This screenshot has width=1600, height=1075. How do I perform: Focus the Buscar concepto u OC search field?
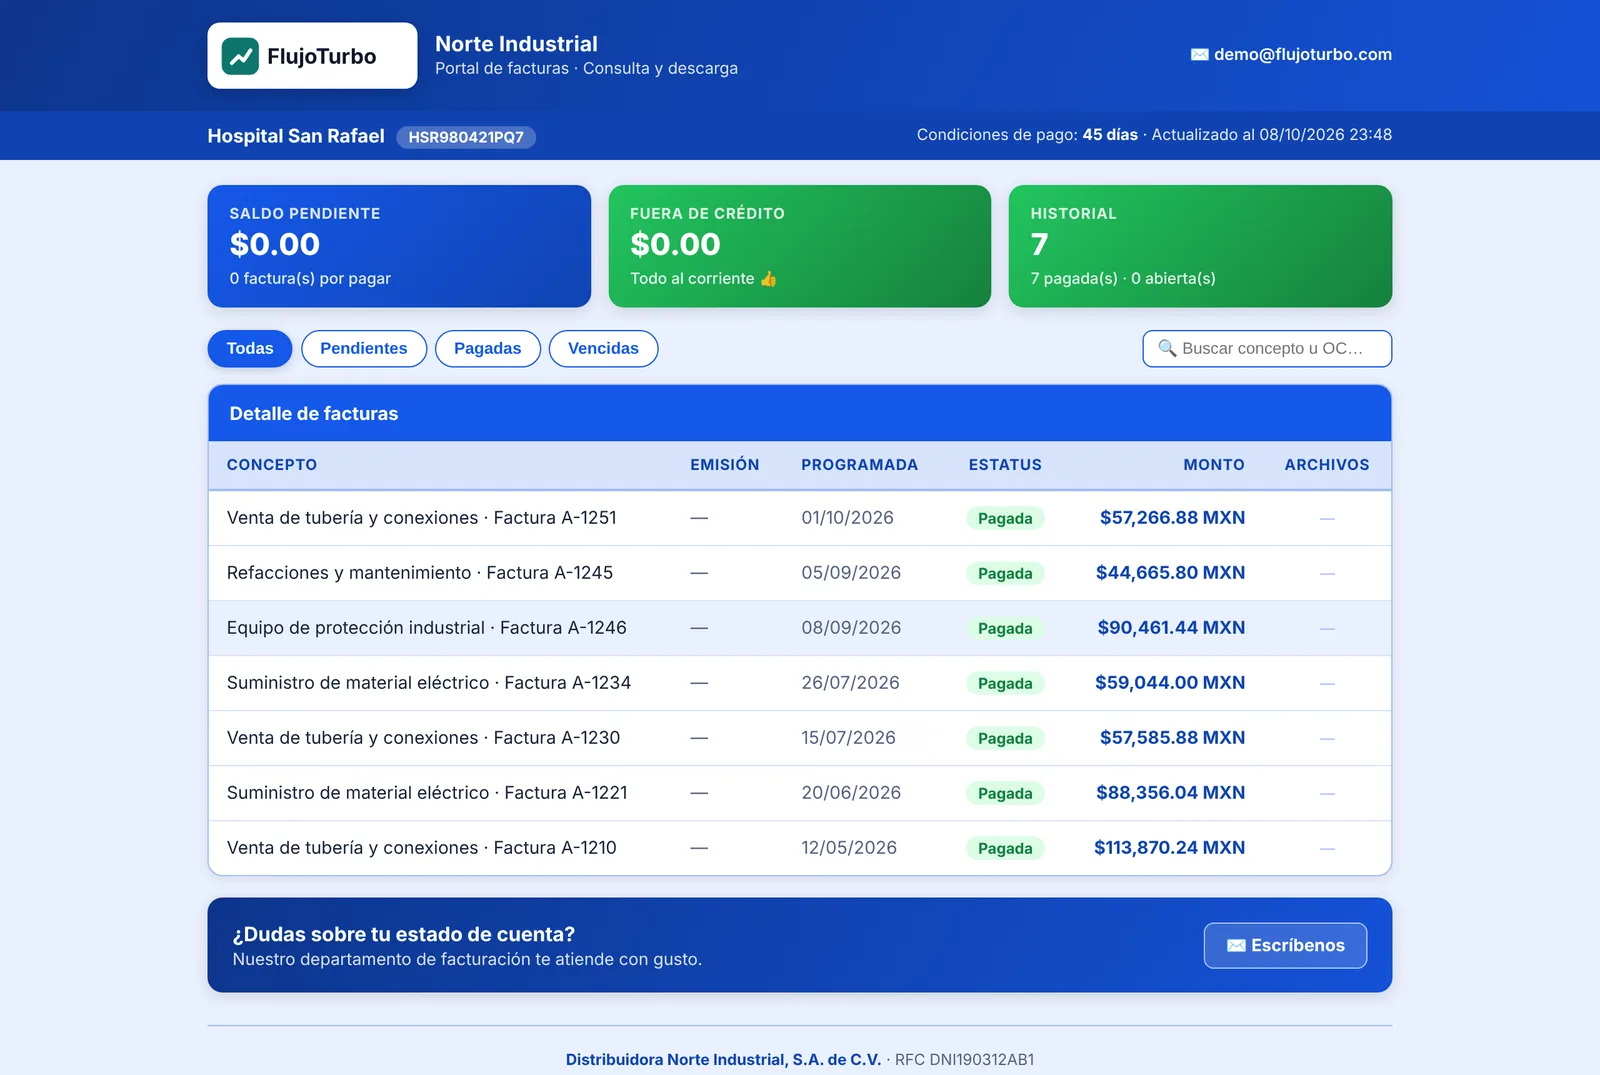click(x=1267, y=349)
